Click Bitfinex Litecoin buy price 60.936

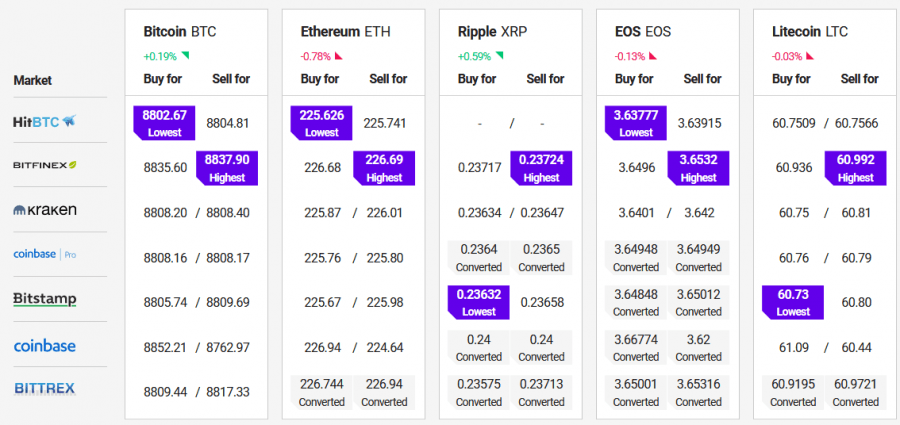(794, 168)
